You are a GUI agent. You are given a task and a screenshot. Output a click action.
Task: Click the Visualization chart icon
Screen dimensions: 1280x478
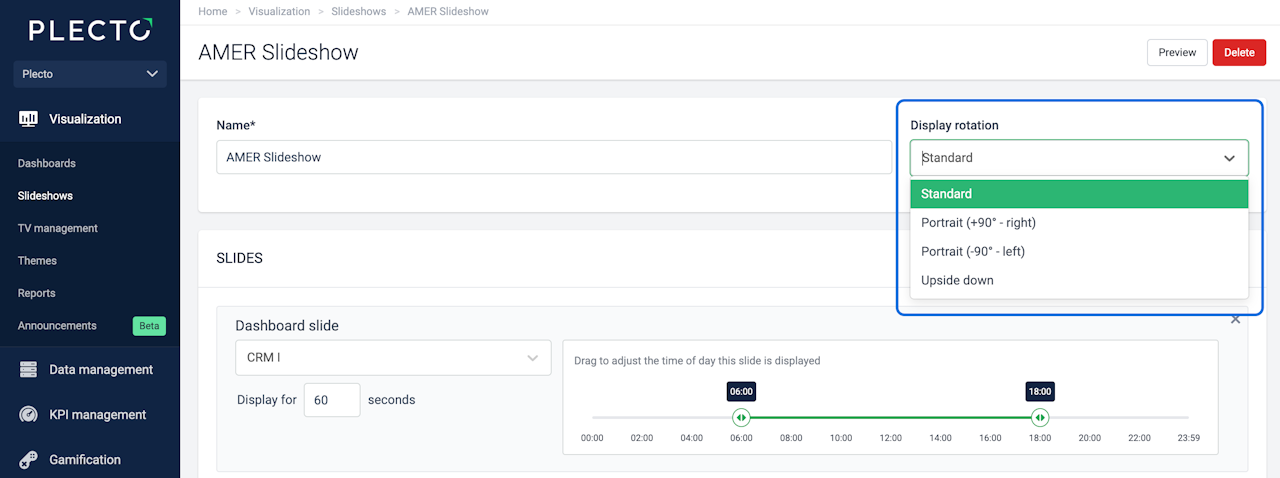pos(28,119)
